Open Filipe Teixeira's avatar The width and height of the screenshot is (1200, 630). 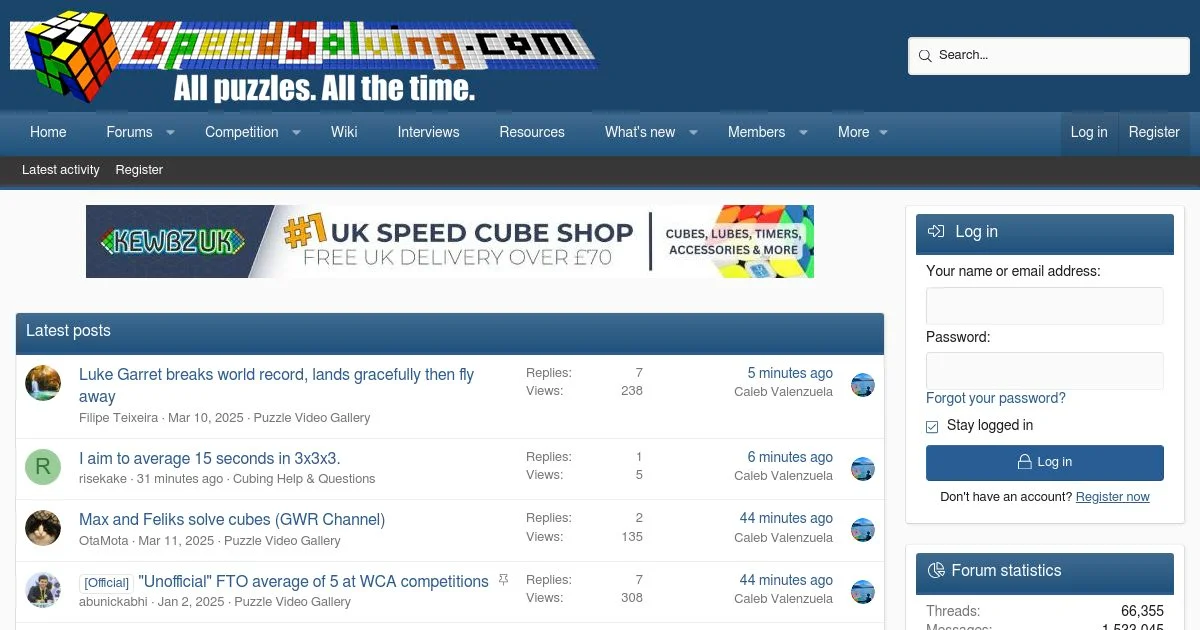click(x=43, y=383)
